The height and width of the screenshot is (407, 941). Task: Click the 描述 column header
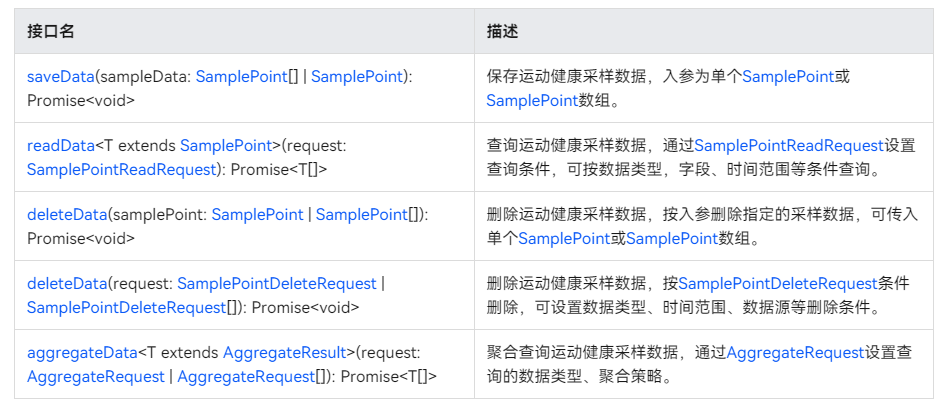click(x=502, y=31)
